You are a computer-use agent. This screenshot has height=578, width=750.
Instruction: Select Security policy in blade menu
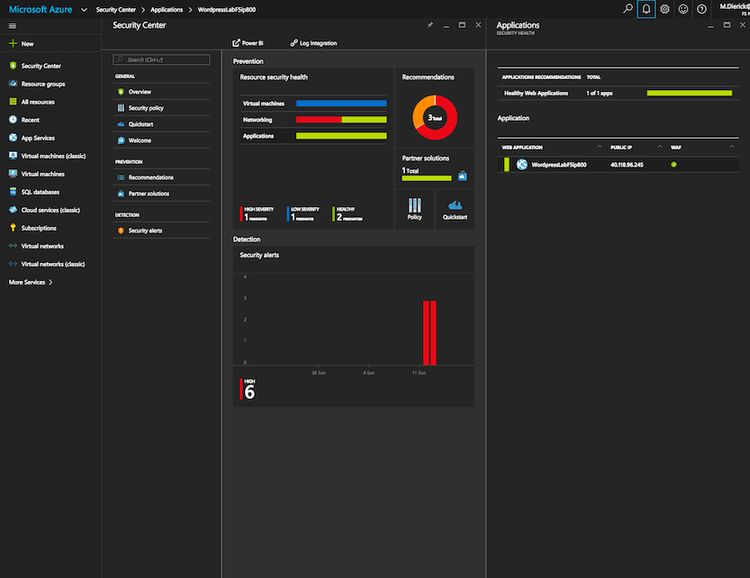point(146,108)
